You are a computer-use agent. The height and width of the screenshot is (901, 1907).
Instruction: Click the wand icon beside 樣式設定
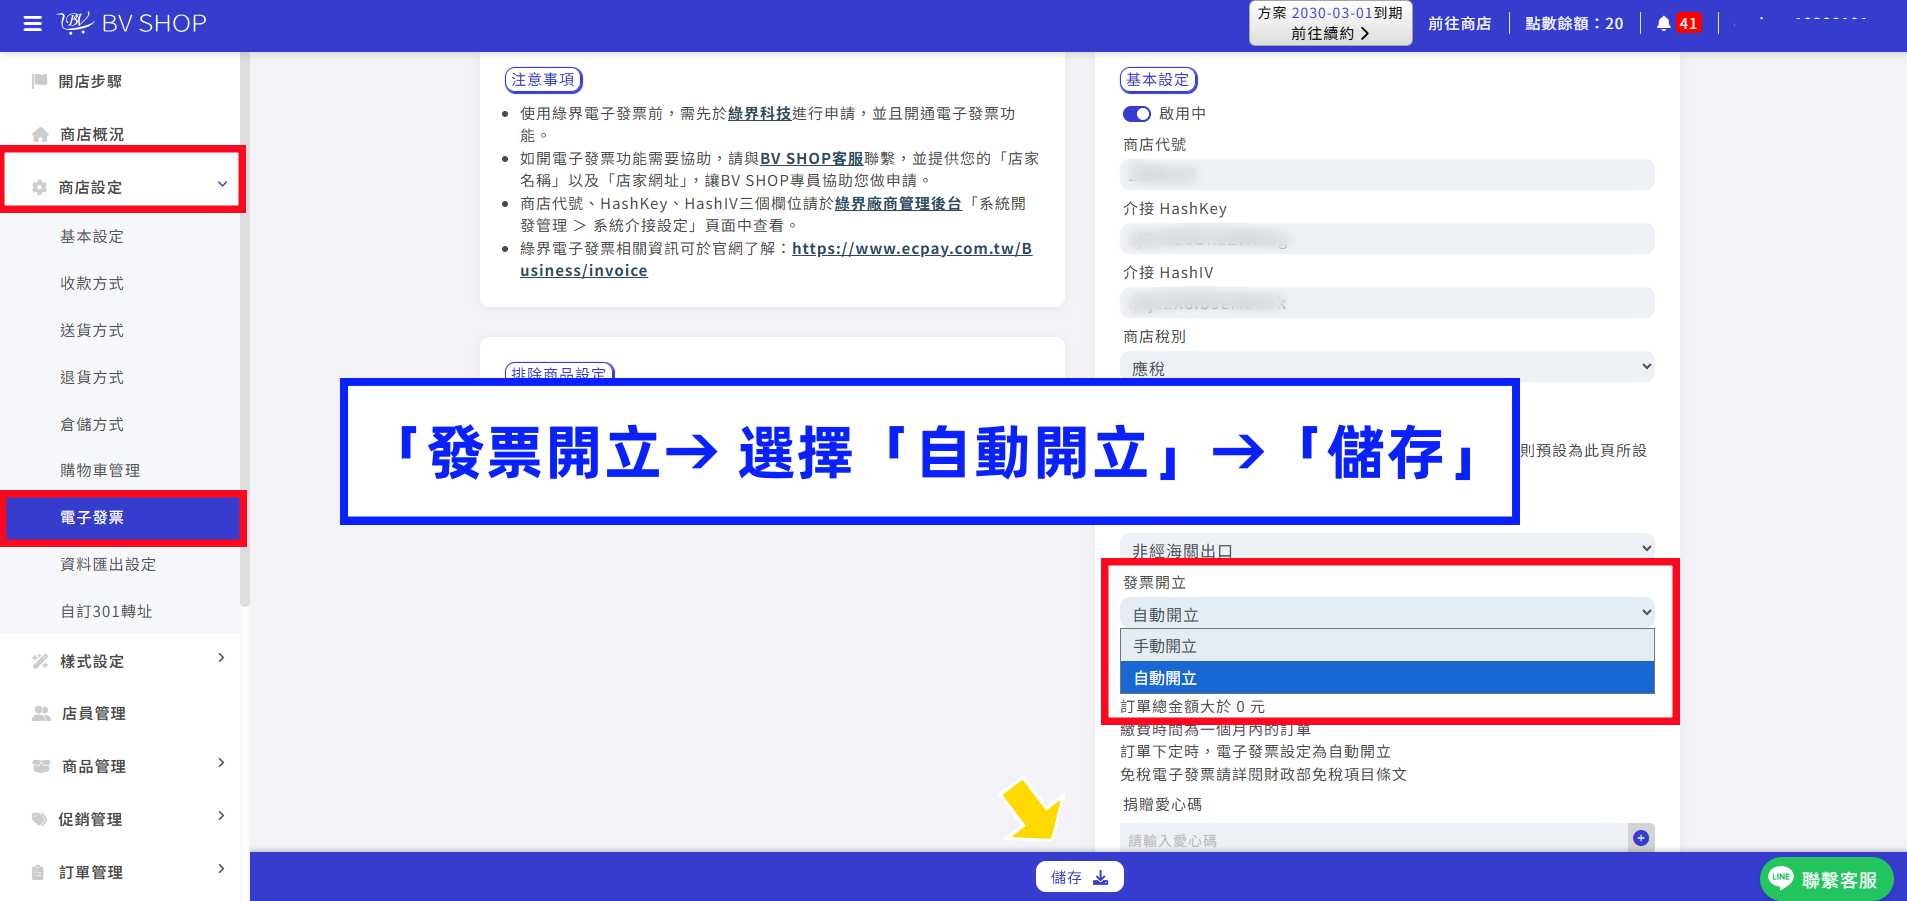coord(40,661)
